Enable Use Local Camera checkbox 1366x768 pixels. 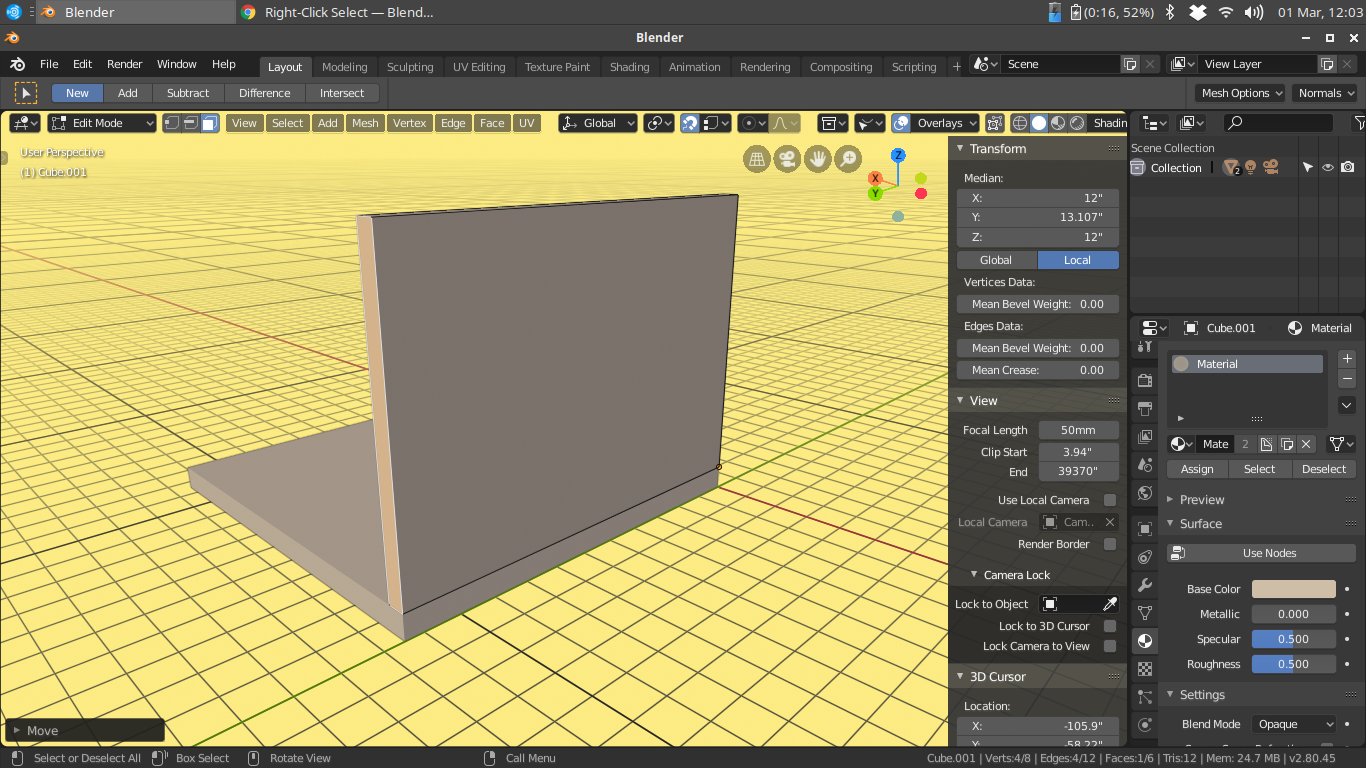(x=1109, y=500)
